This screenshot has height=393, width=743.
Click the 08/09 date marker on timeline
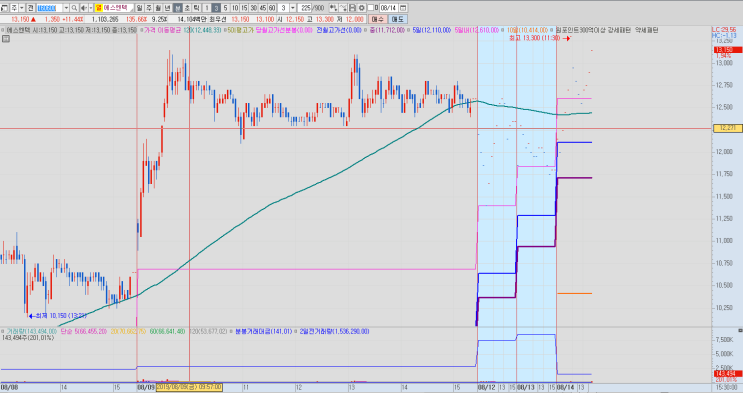(146, 387)
